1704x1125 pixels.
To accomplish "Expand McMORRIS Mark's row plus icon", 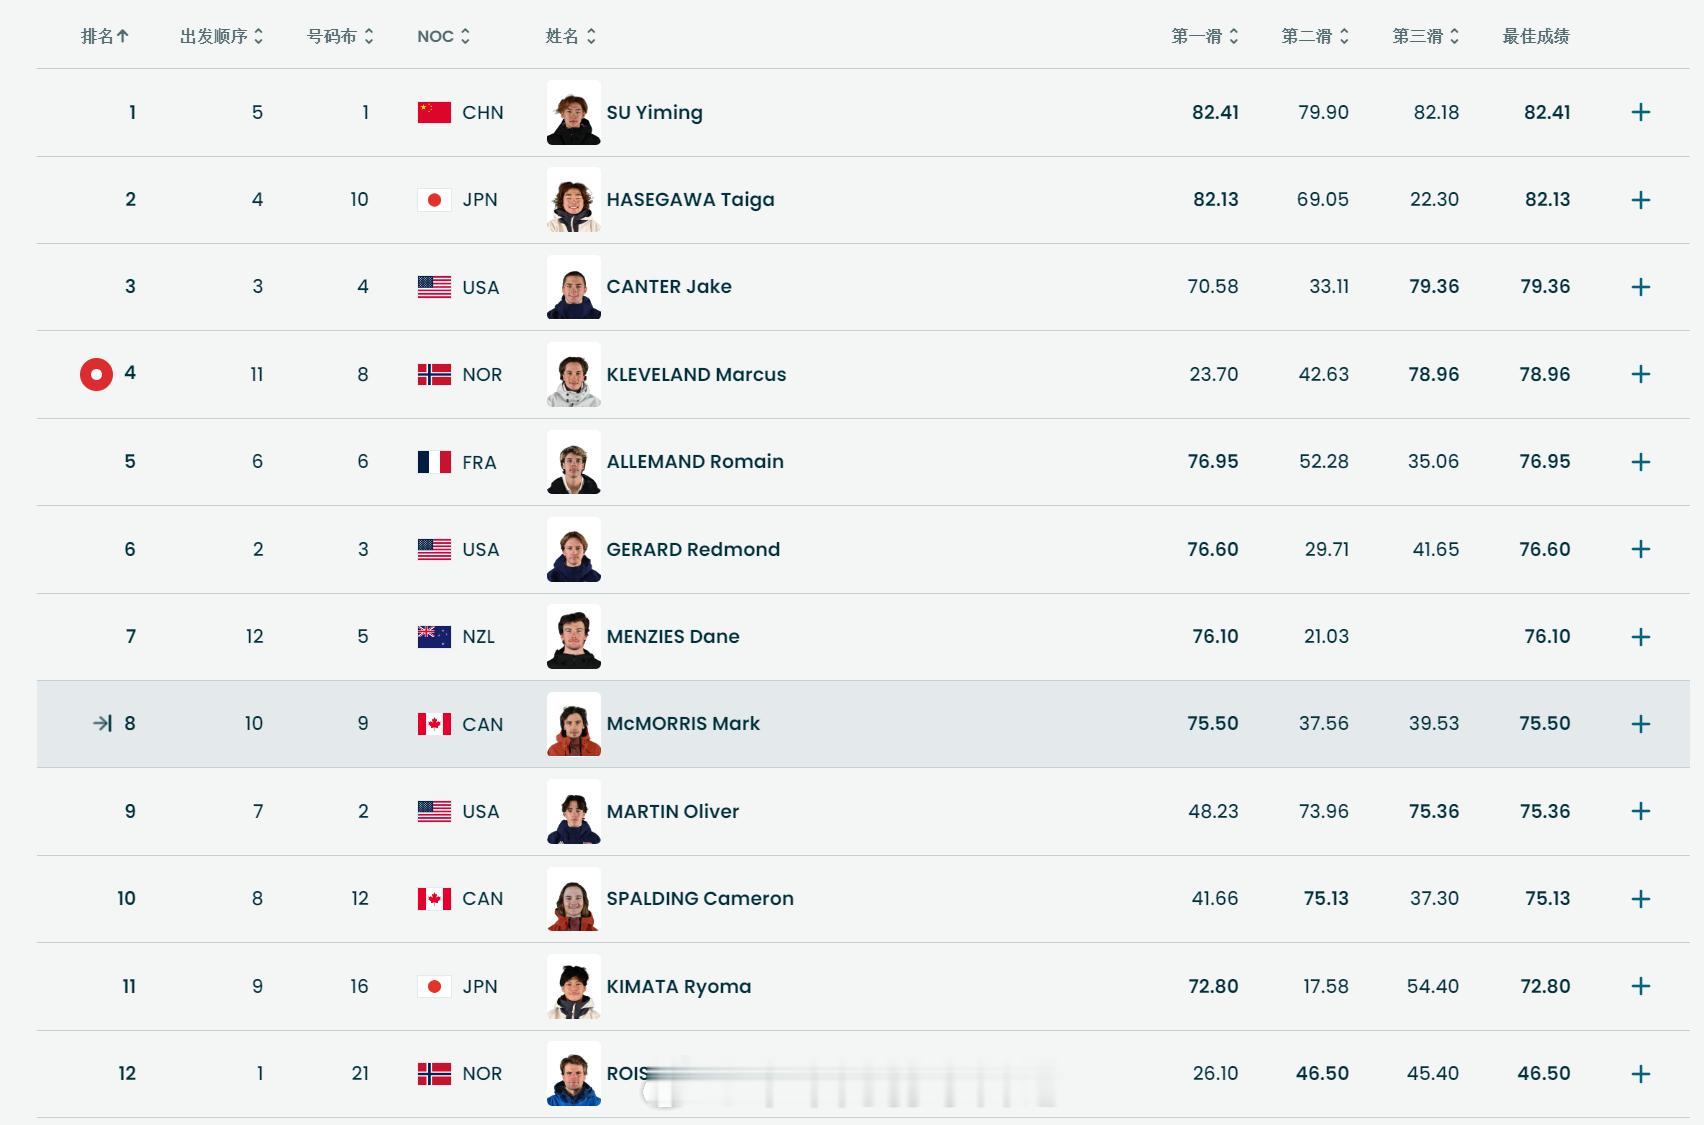I will (1640, 724).
